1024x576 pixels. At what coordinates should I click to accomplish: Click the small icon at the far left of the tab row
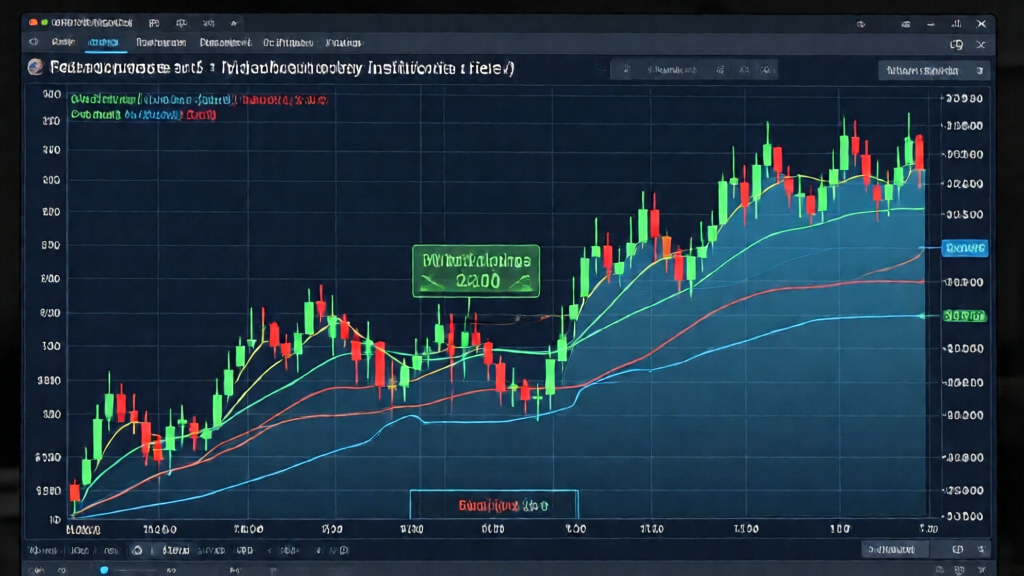[33, 43]
